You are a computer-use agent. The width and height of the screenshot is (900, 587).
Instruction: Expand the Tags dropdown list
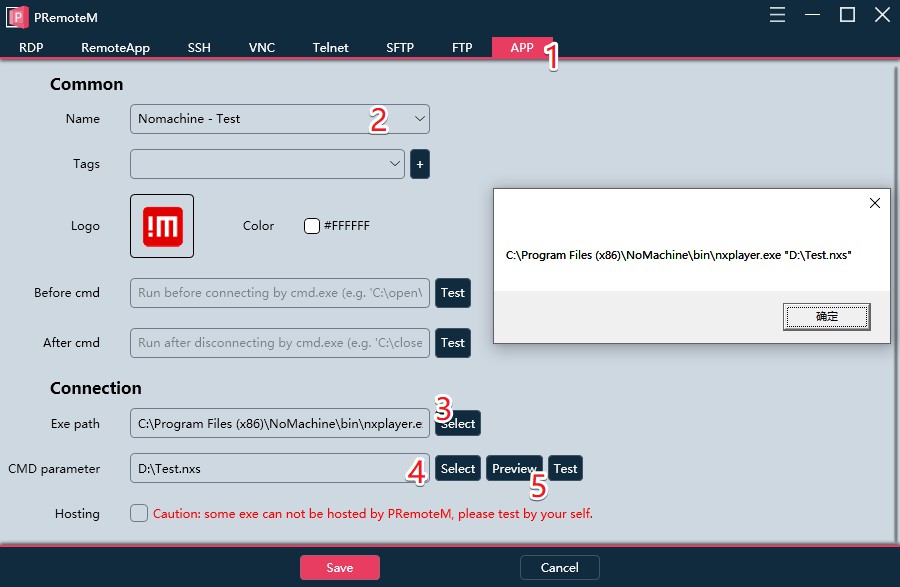click(x=394, y=164)
